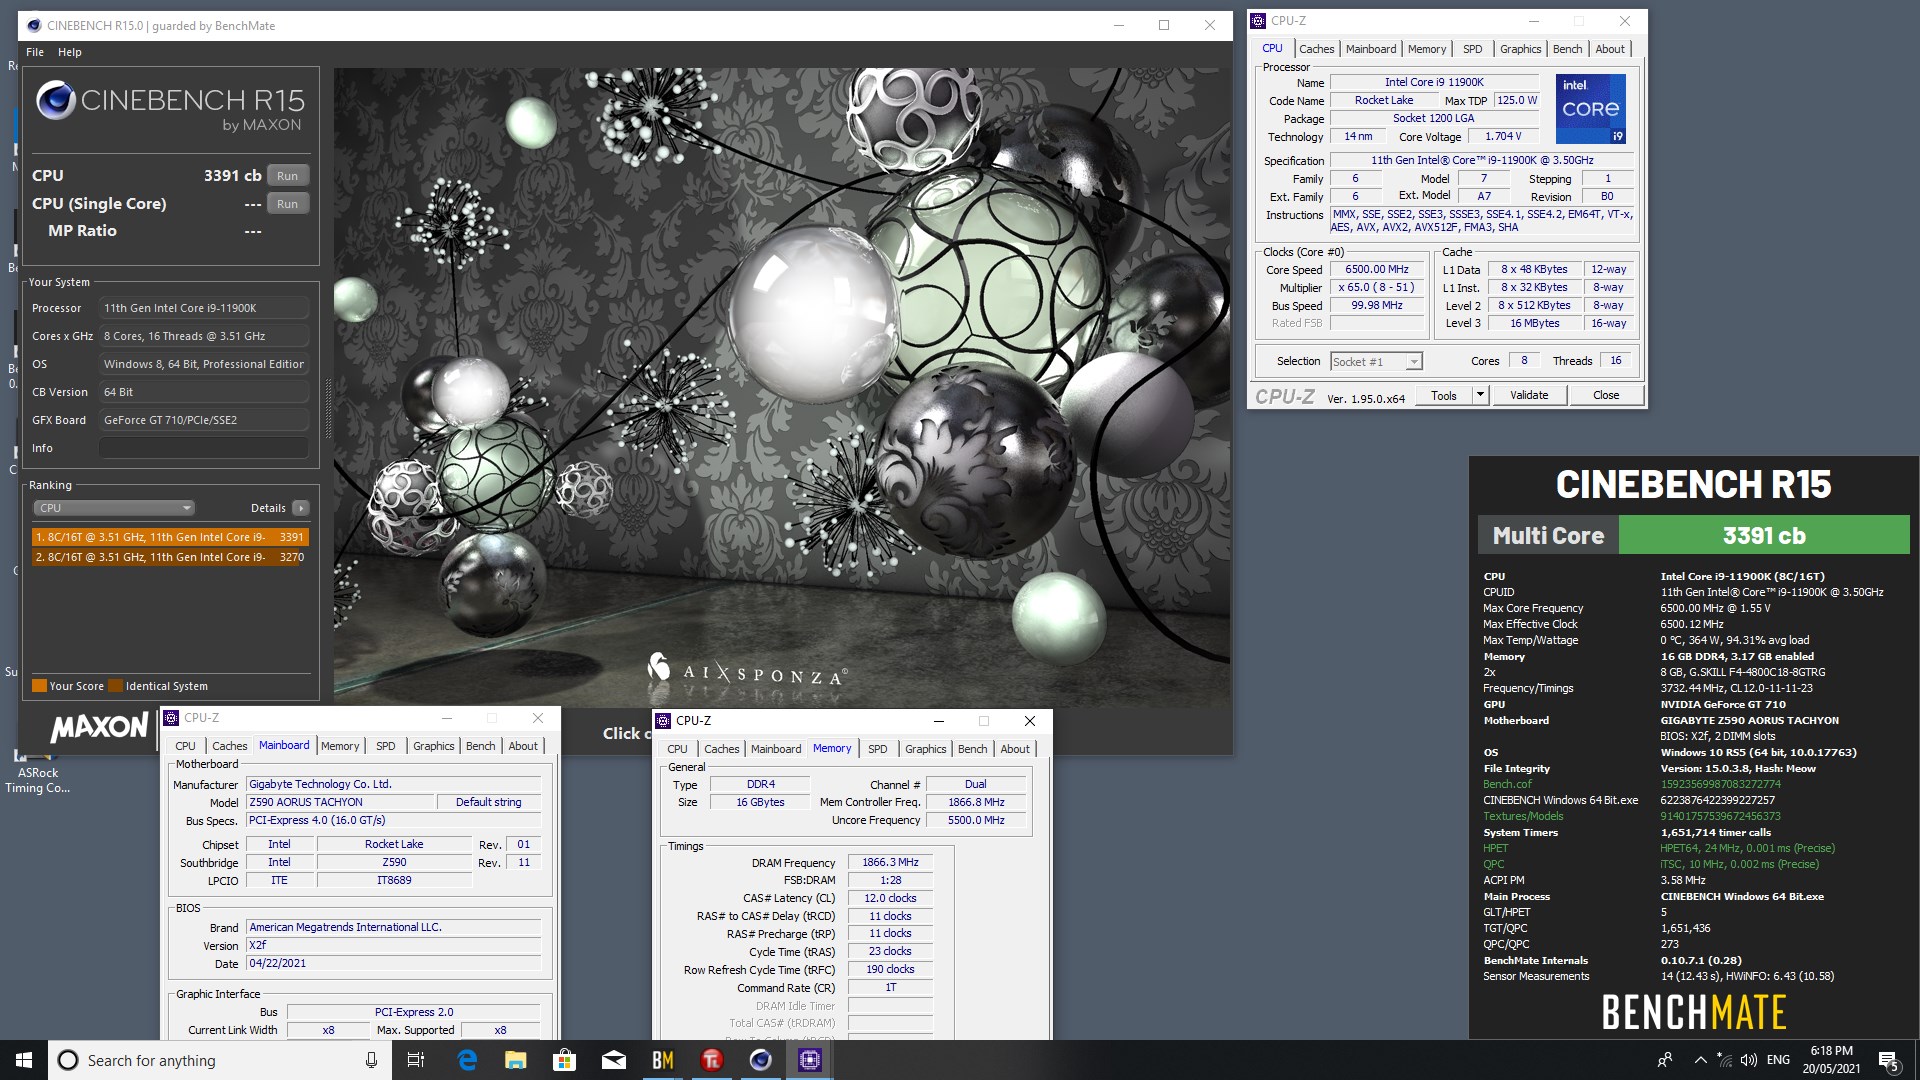
Task: Open Microsoft Edge from the taskbar
Action: pyautogui.click(x=467, y=1060)
